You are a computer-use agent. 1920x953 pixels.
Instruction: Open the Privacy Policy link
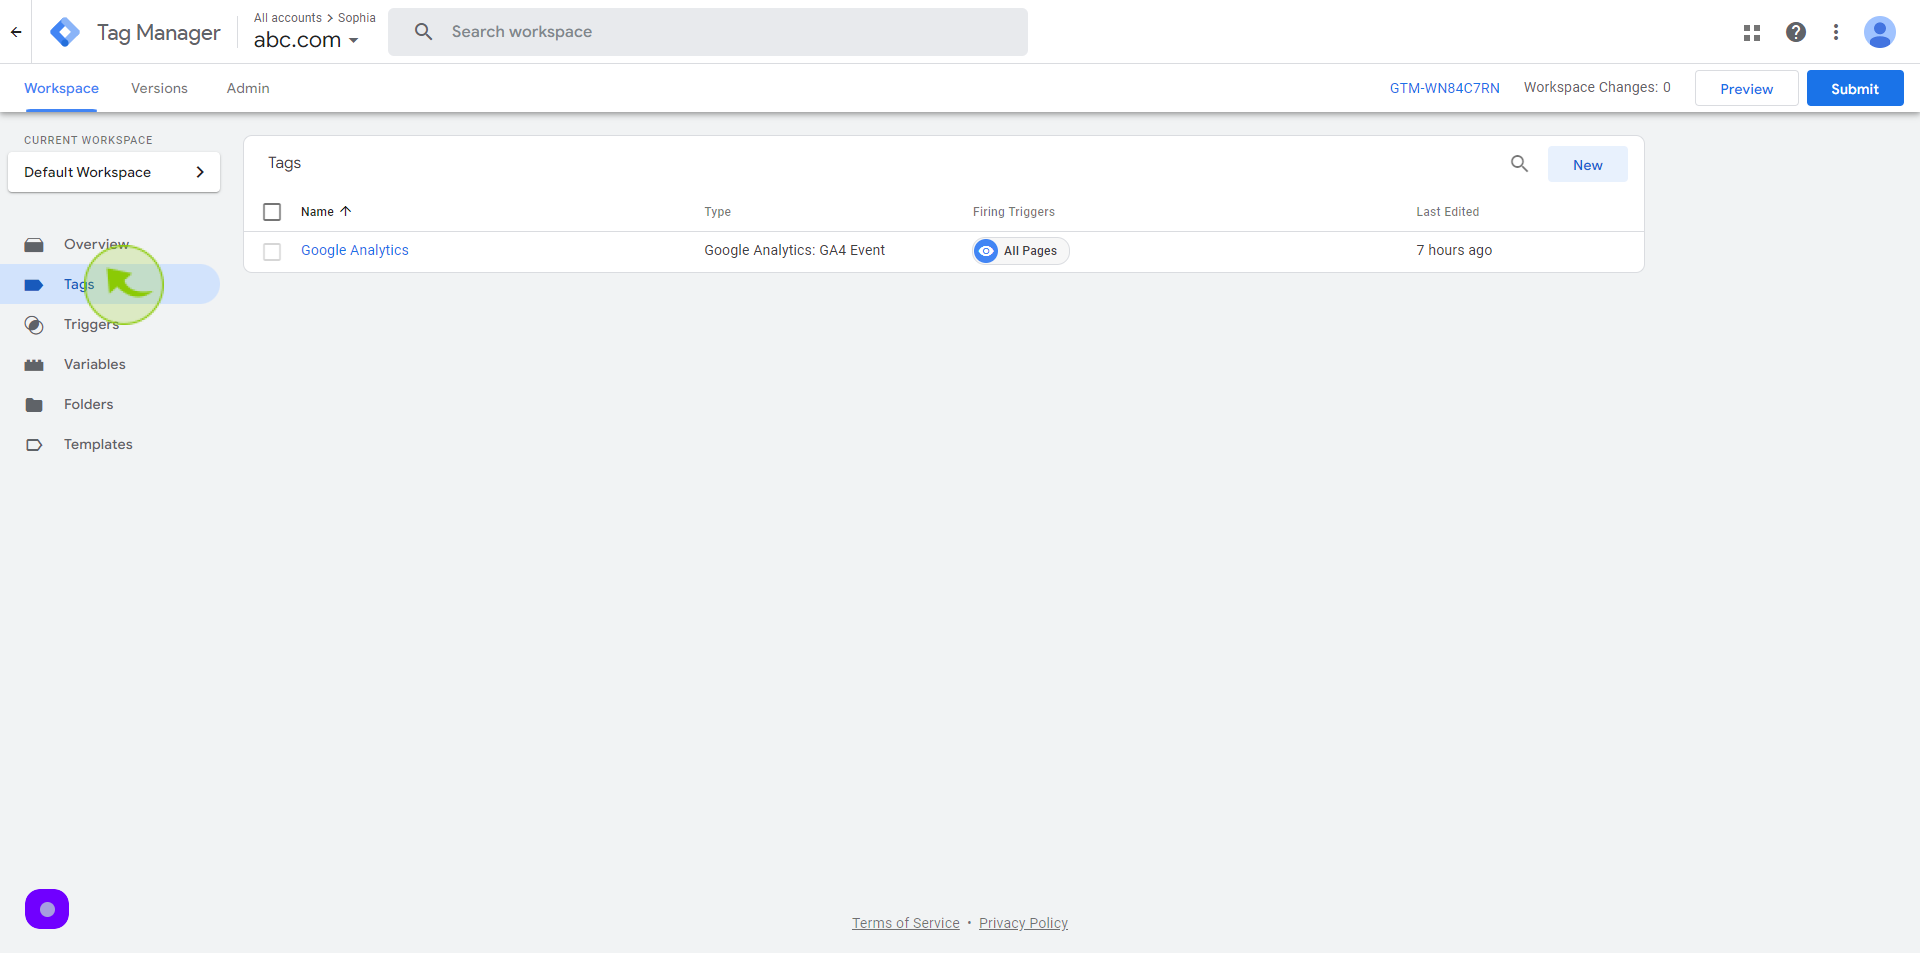click(x=1023, y=923)
